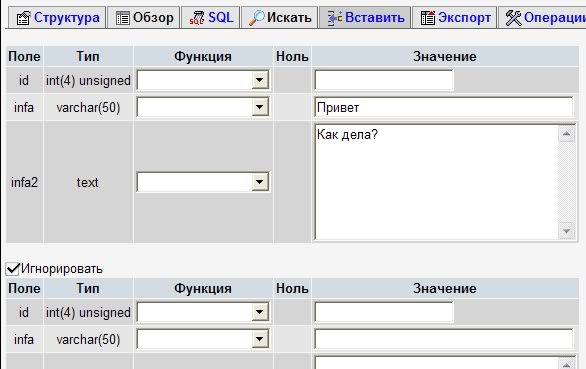Screen dimensions: 586x369
Task: Click the empty second infa value field
Action: [444, 339]
